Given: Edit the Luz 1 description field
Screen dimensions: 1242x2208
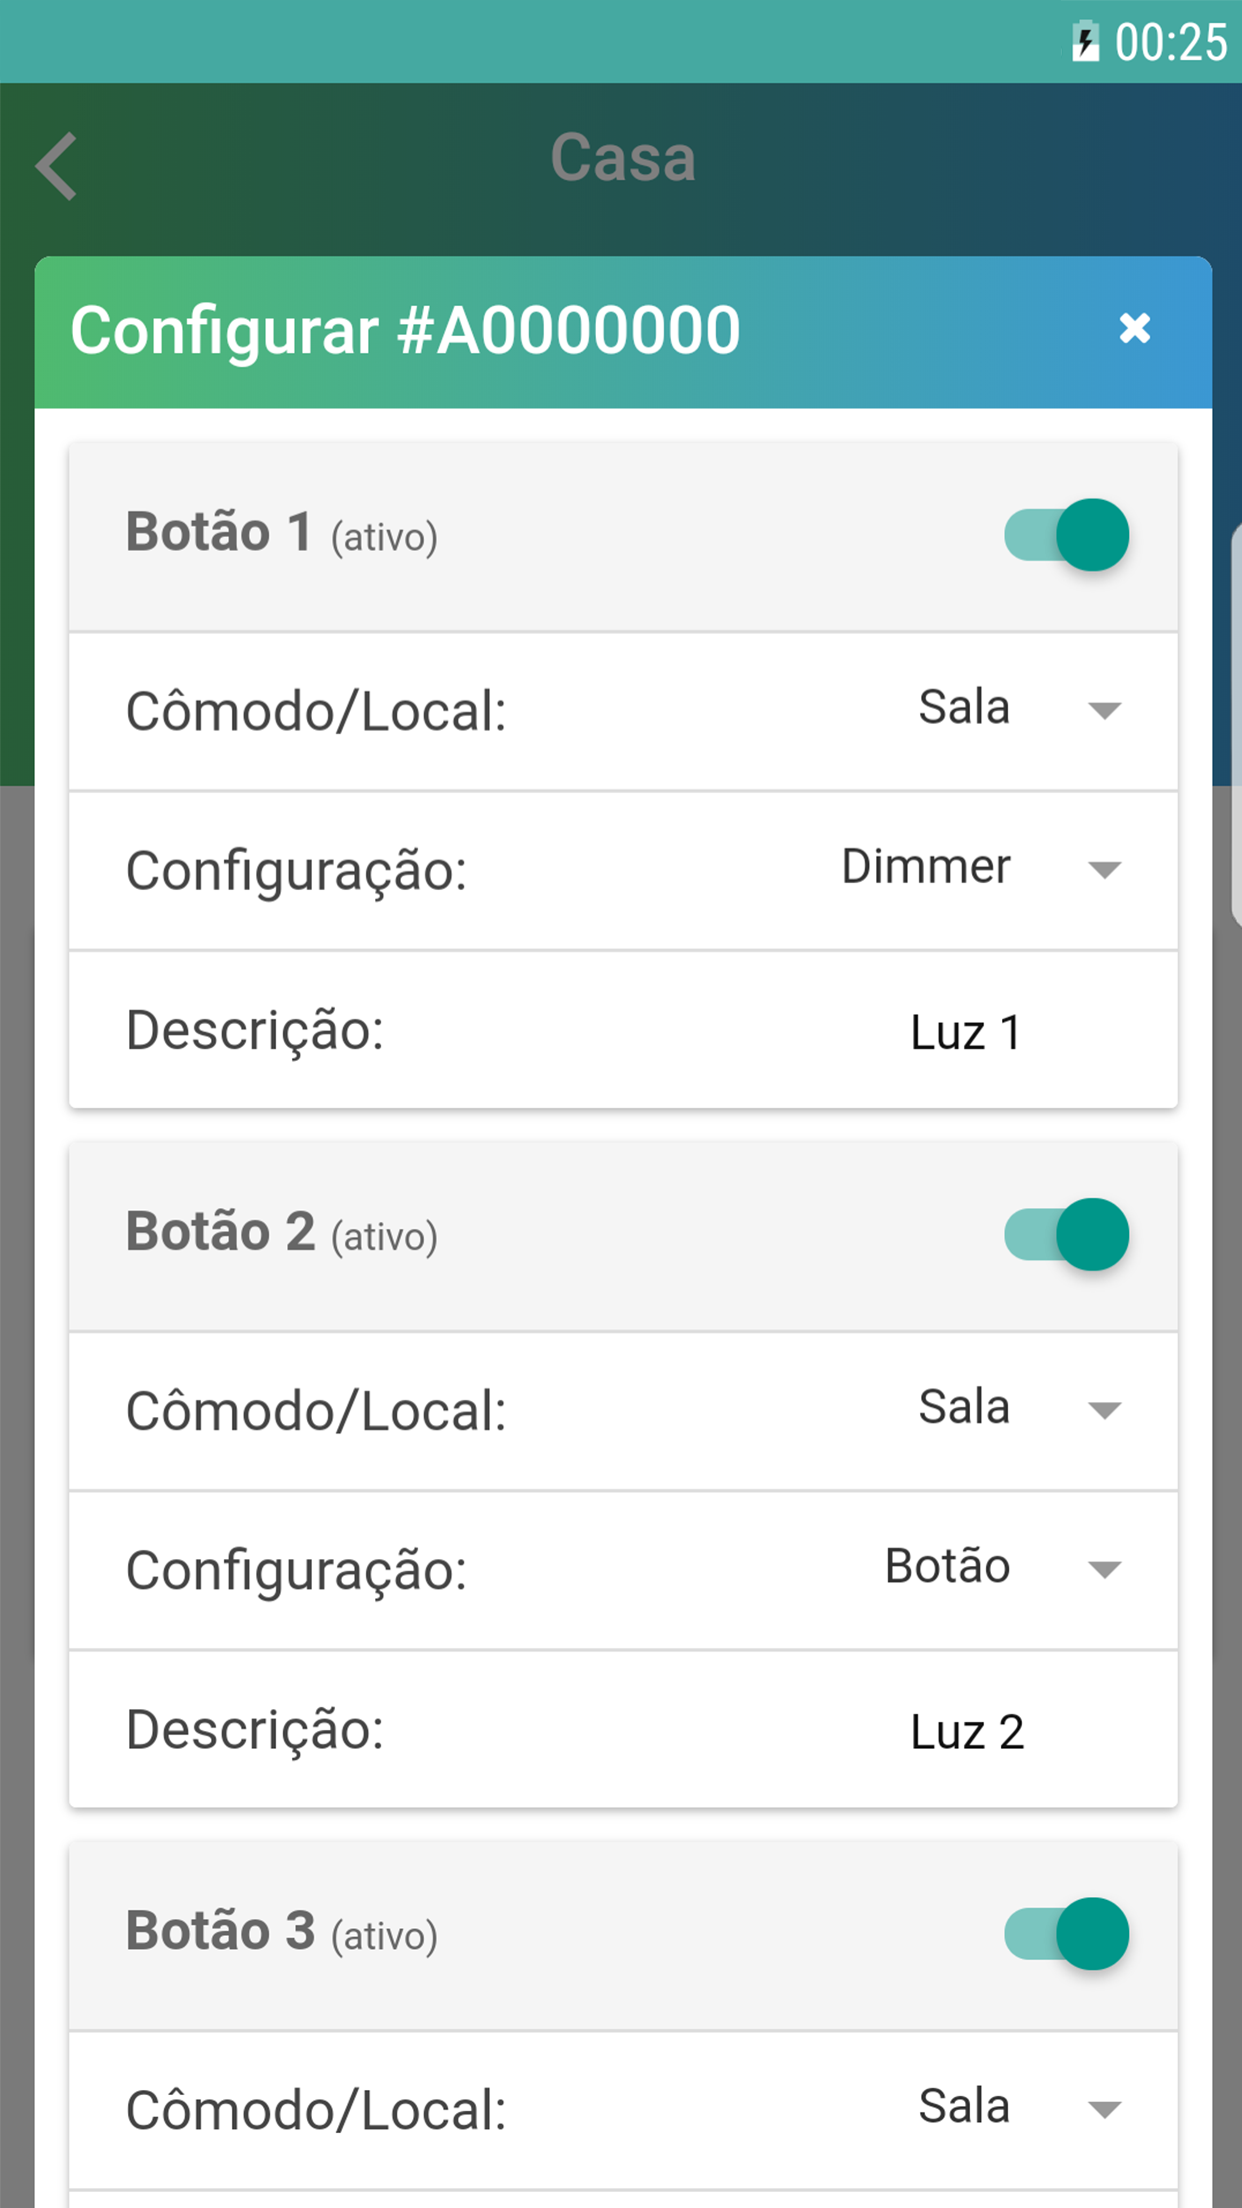Looking at the screenshot, I should (966, 1032).
